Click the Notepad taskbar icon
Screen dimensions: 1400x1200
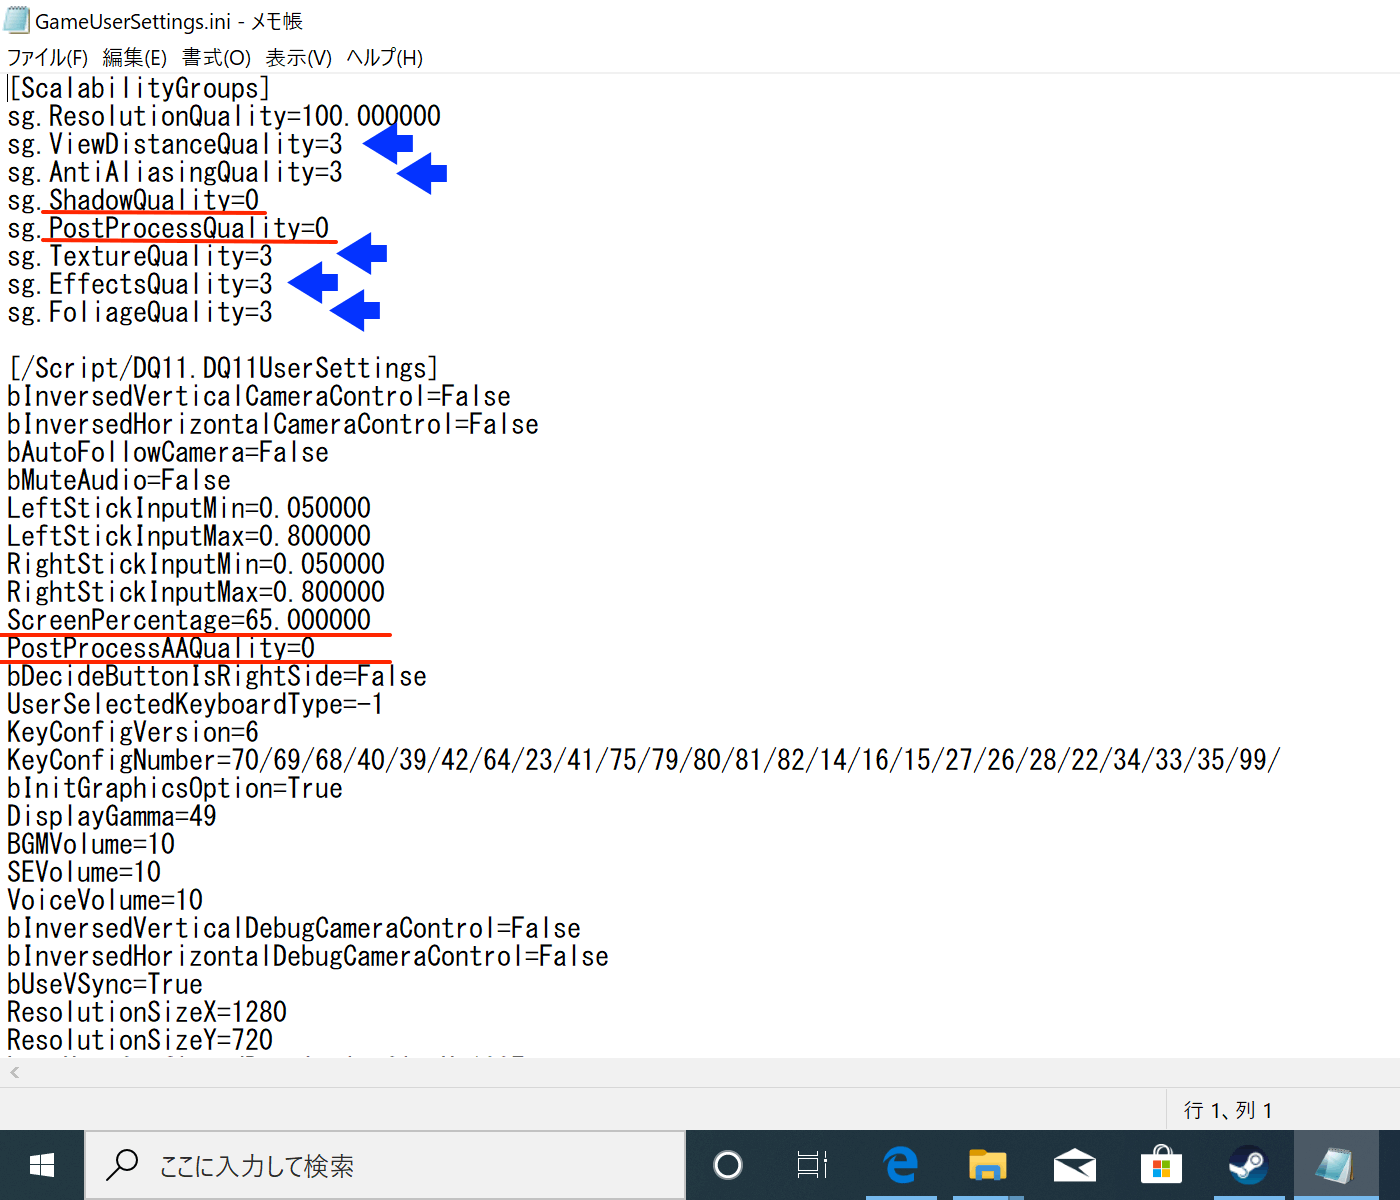1335,1165
